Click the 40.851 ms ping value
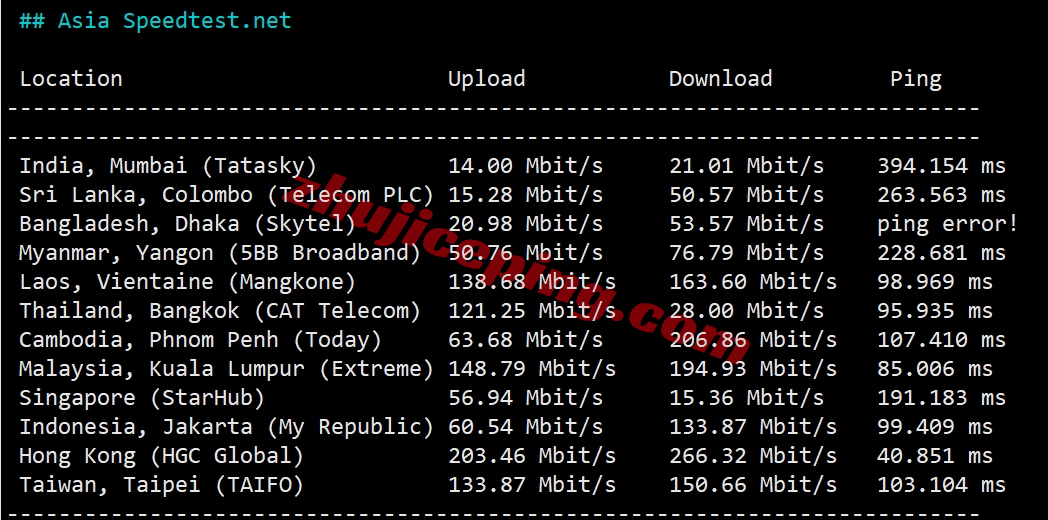The height and width of the screenshot is (520, 1048). pyautogui.click(x=935, y=456)
